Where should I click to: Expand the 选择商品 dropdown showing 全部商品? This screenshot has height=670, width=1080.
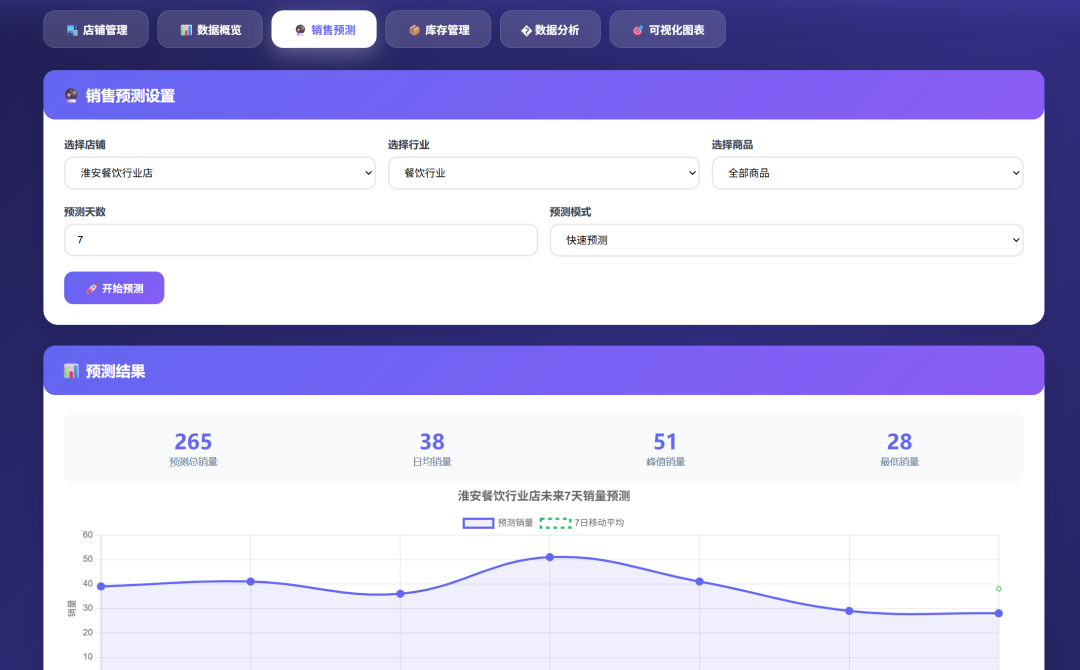867,173
